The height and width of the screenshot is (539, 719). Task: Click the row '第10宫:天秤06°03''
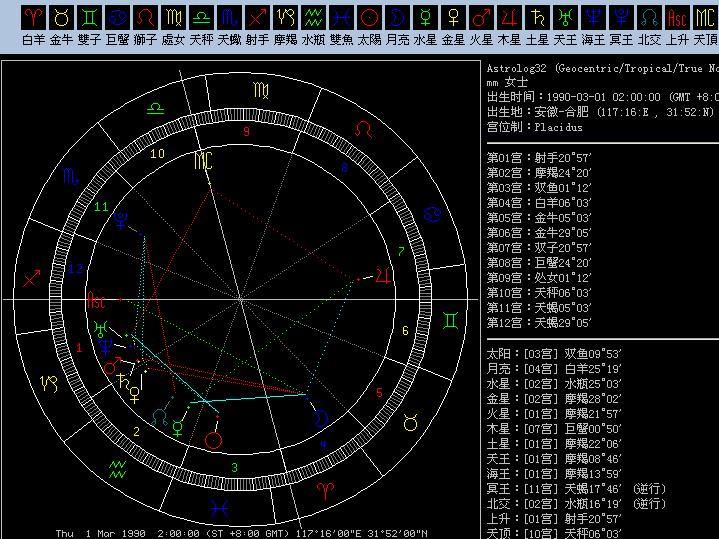coord(539,293)
